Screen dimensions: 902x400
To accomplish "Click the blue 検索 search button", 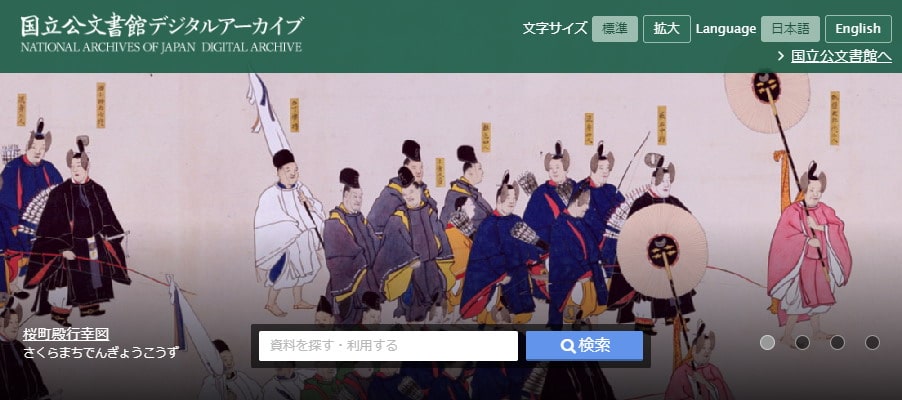I will [x=584, y=346].
